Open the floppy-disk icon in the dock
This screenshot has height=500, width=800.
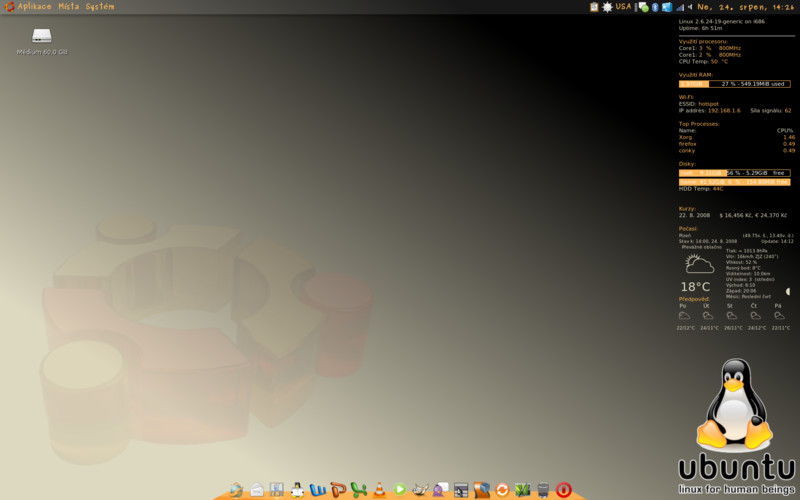[x=277, y=490]
